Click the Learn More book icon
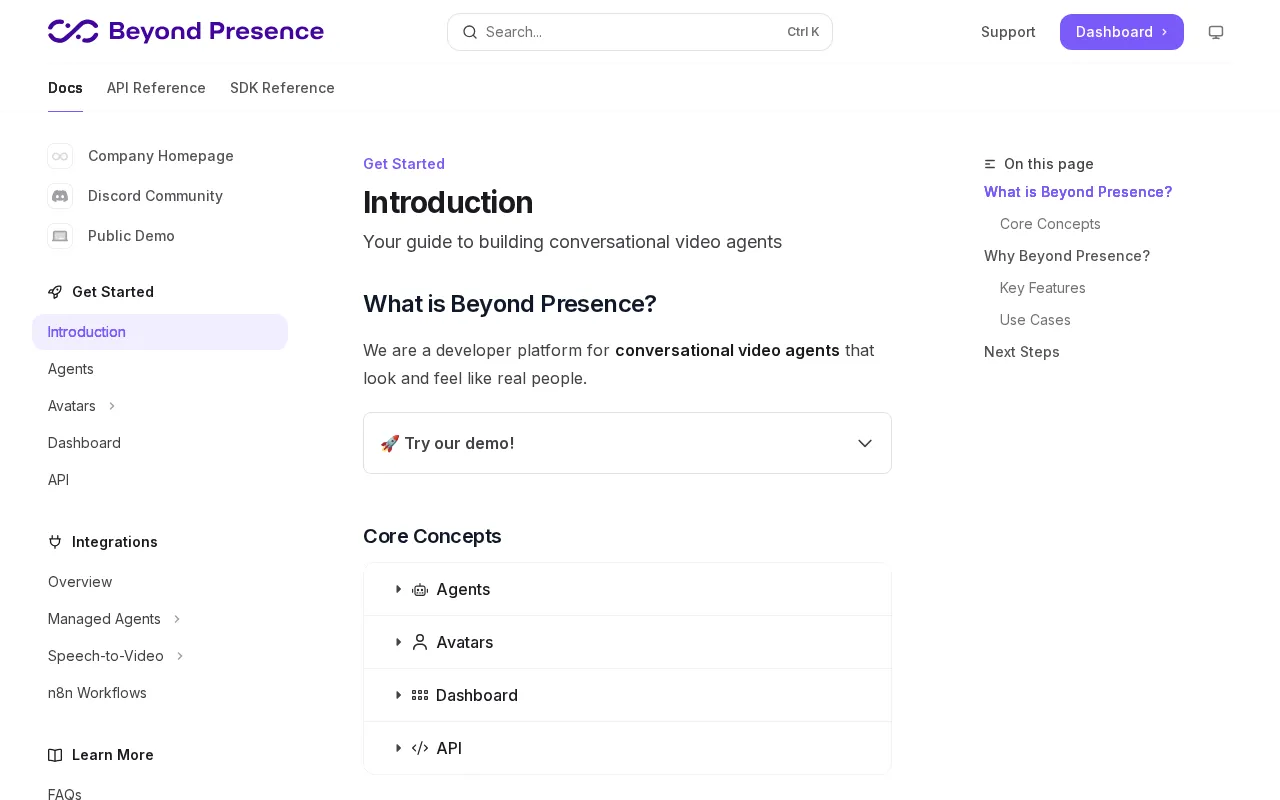1280x800 pixels. tap(55, 755)
